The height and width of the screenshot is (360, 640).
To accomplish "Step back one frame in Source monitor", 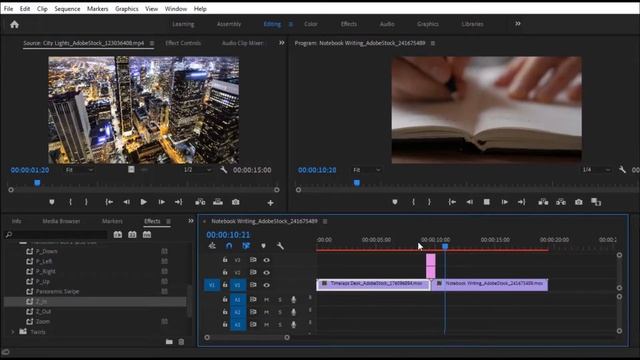I will (x=127, y=202).
